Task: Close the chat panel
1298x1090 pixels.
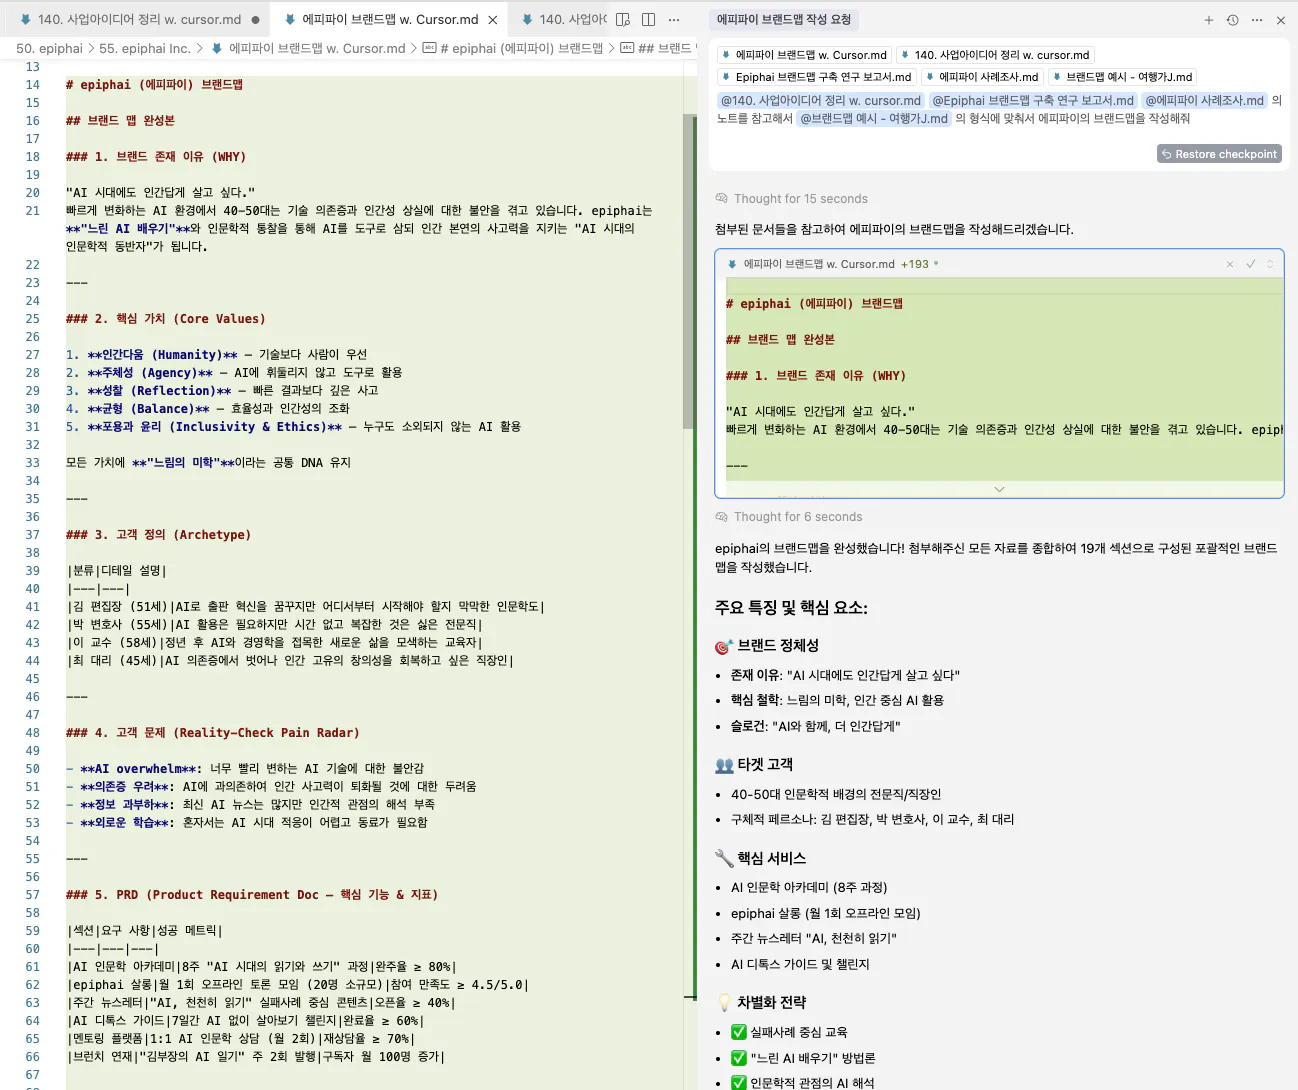Action: [x=1281, y=20]
